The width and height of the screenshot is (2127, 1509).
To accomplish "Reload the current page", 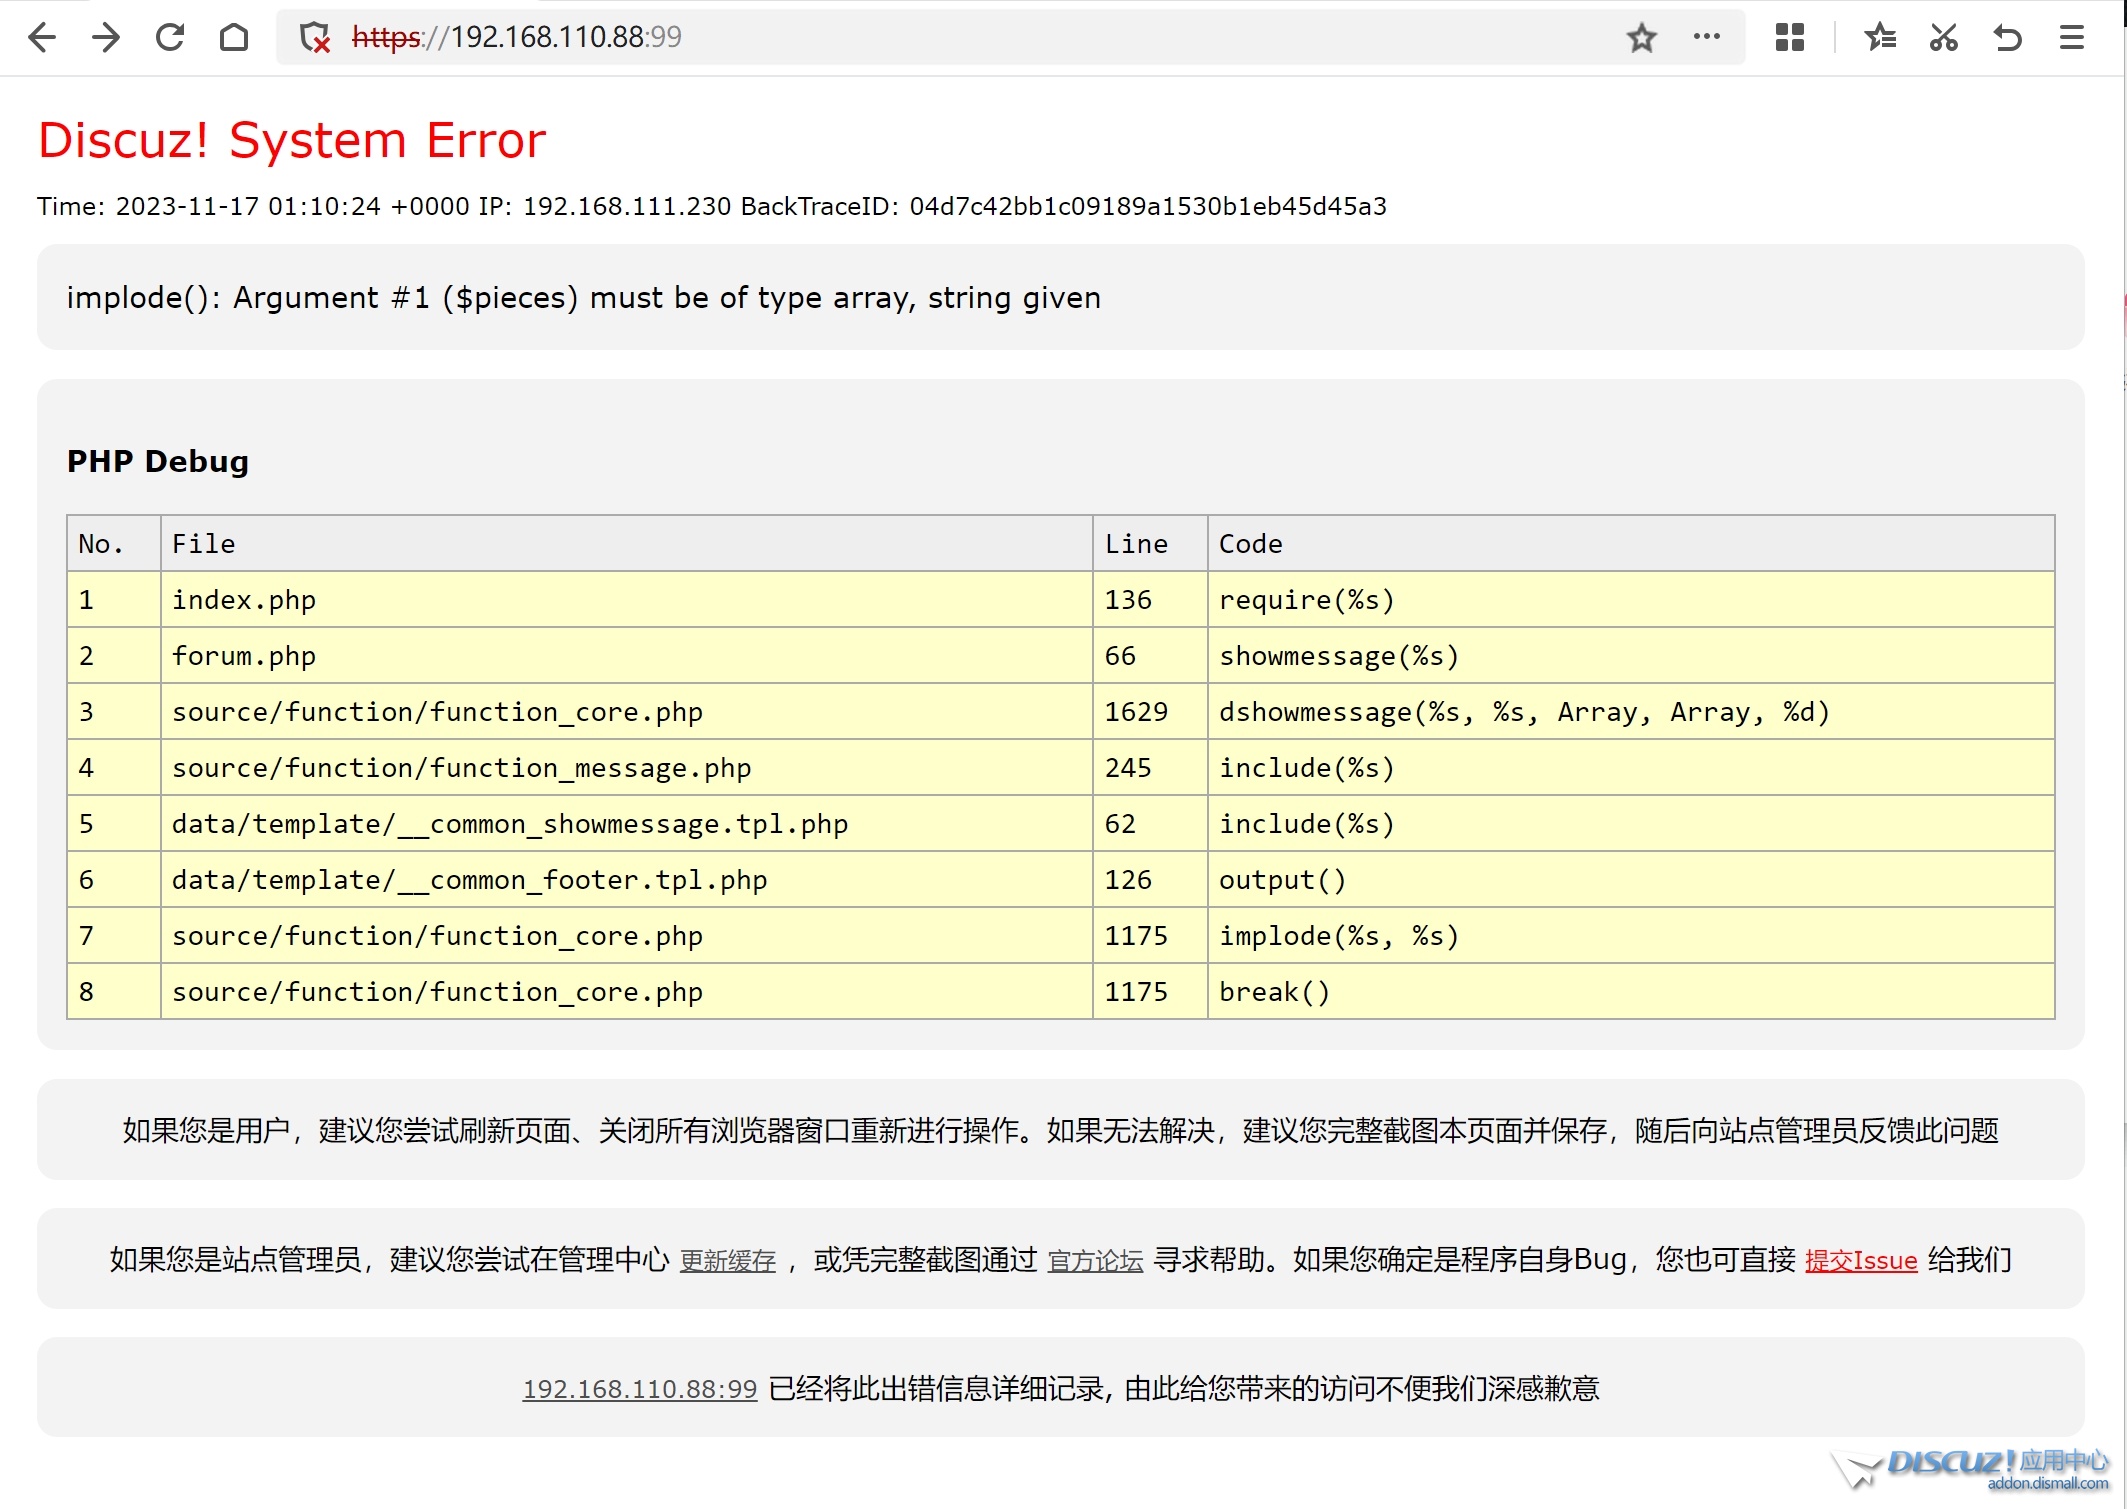I will (170, 38).
